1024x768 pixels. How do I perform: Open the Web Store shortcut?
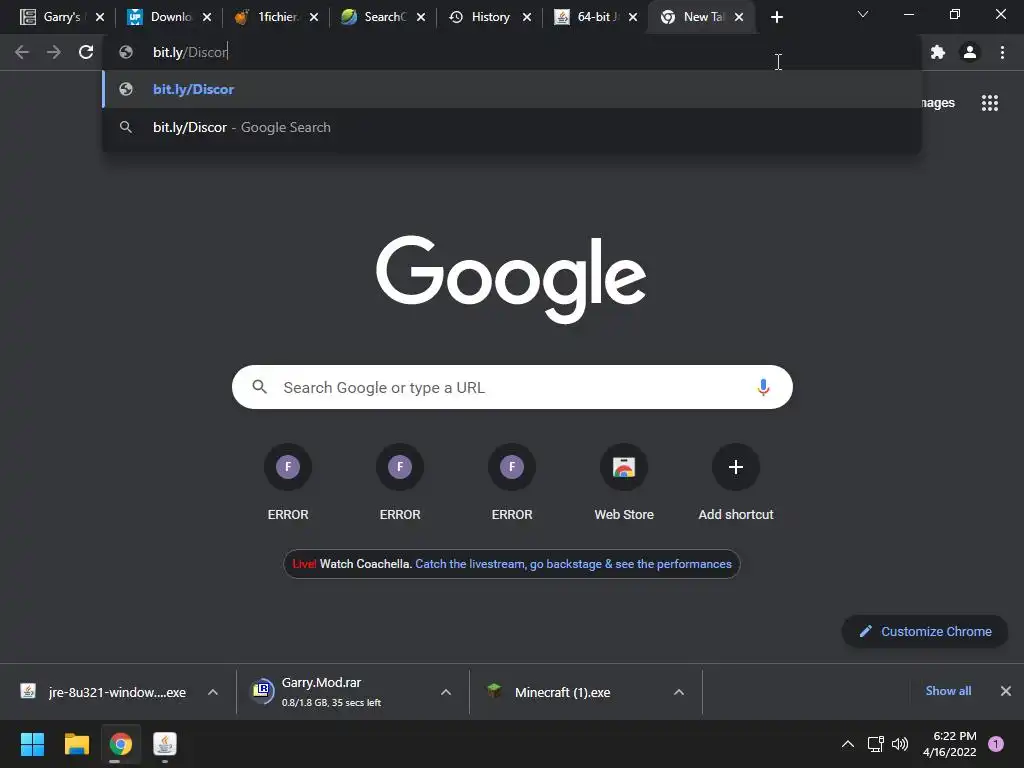(x=624, y=483)
